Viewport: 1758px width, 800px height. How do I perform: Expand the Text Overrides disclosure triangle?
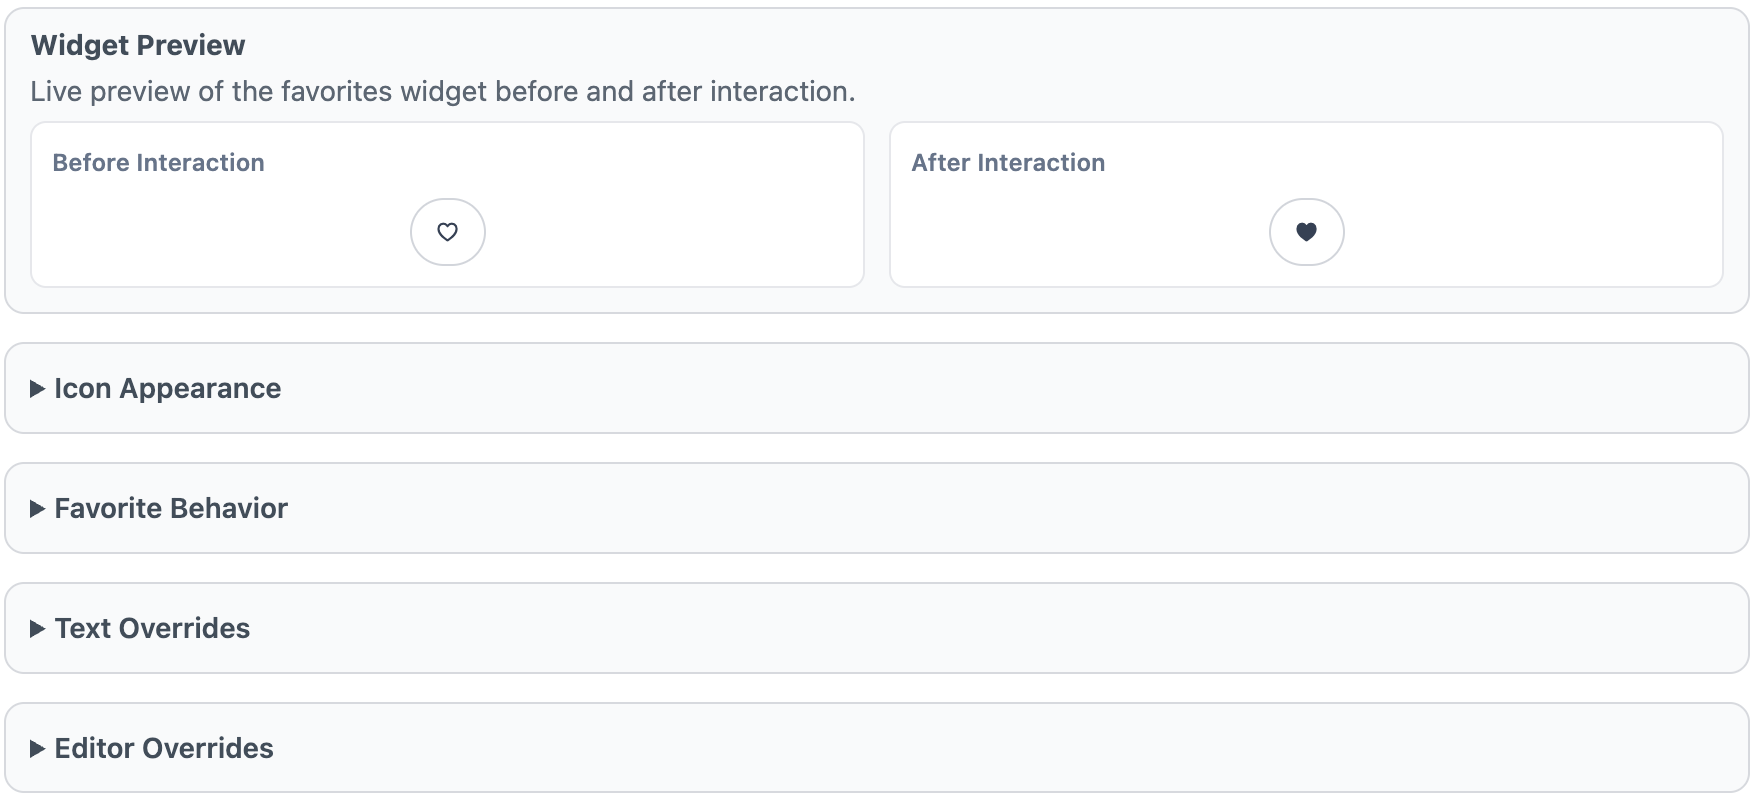tap(38, 629)
